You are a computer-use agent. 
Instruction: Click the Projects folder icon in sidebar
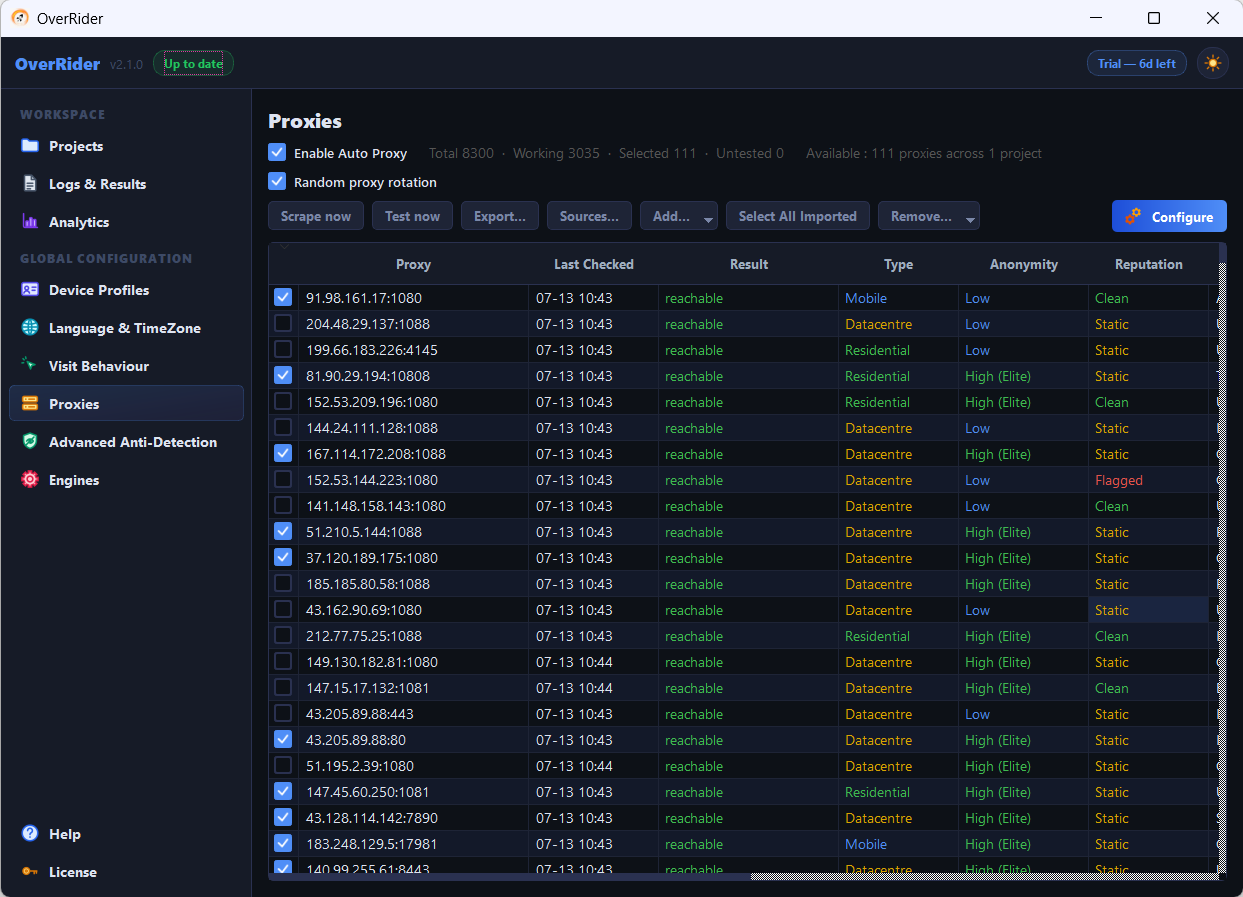[30, 146]
